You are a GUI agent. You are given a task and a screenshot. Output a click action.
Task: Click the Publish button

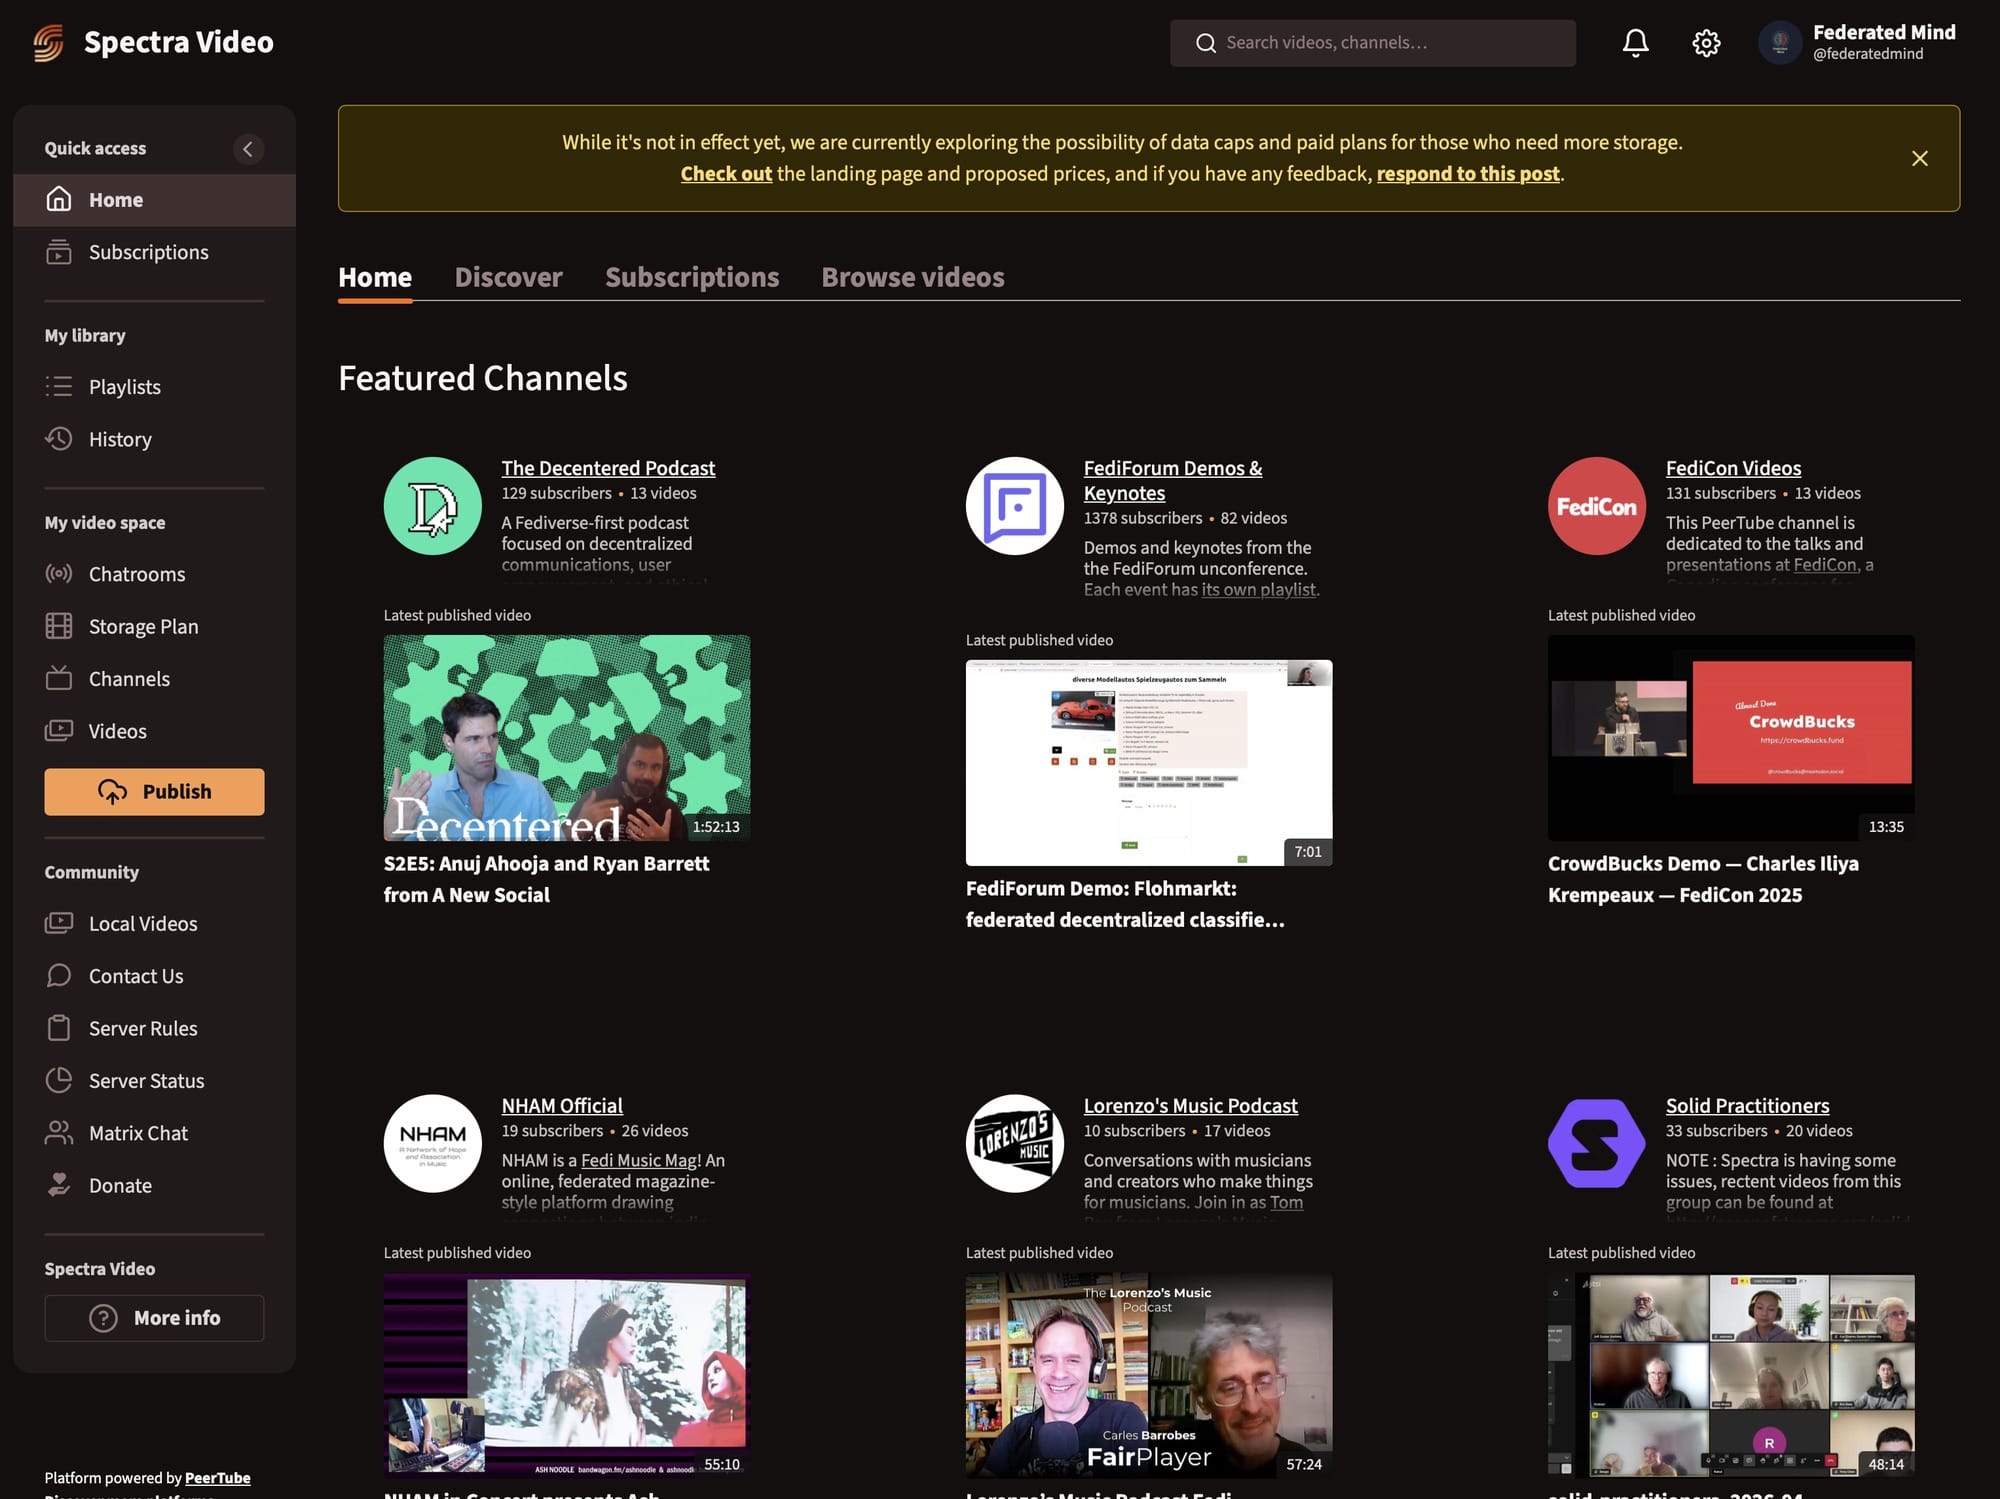pyautogui.click(x=154, y=792)
